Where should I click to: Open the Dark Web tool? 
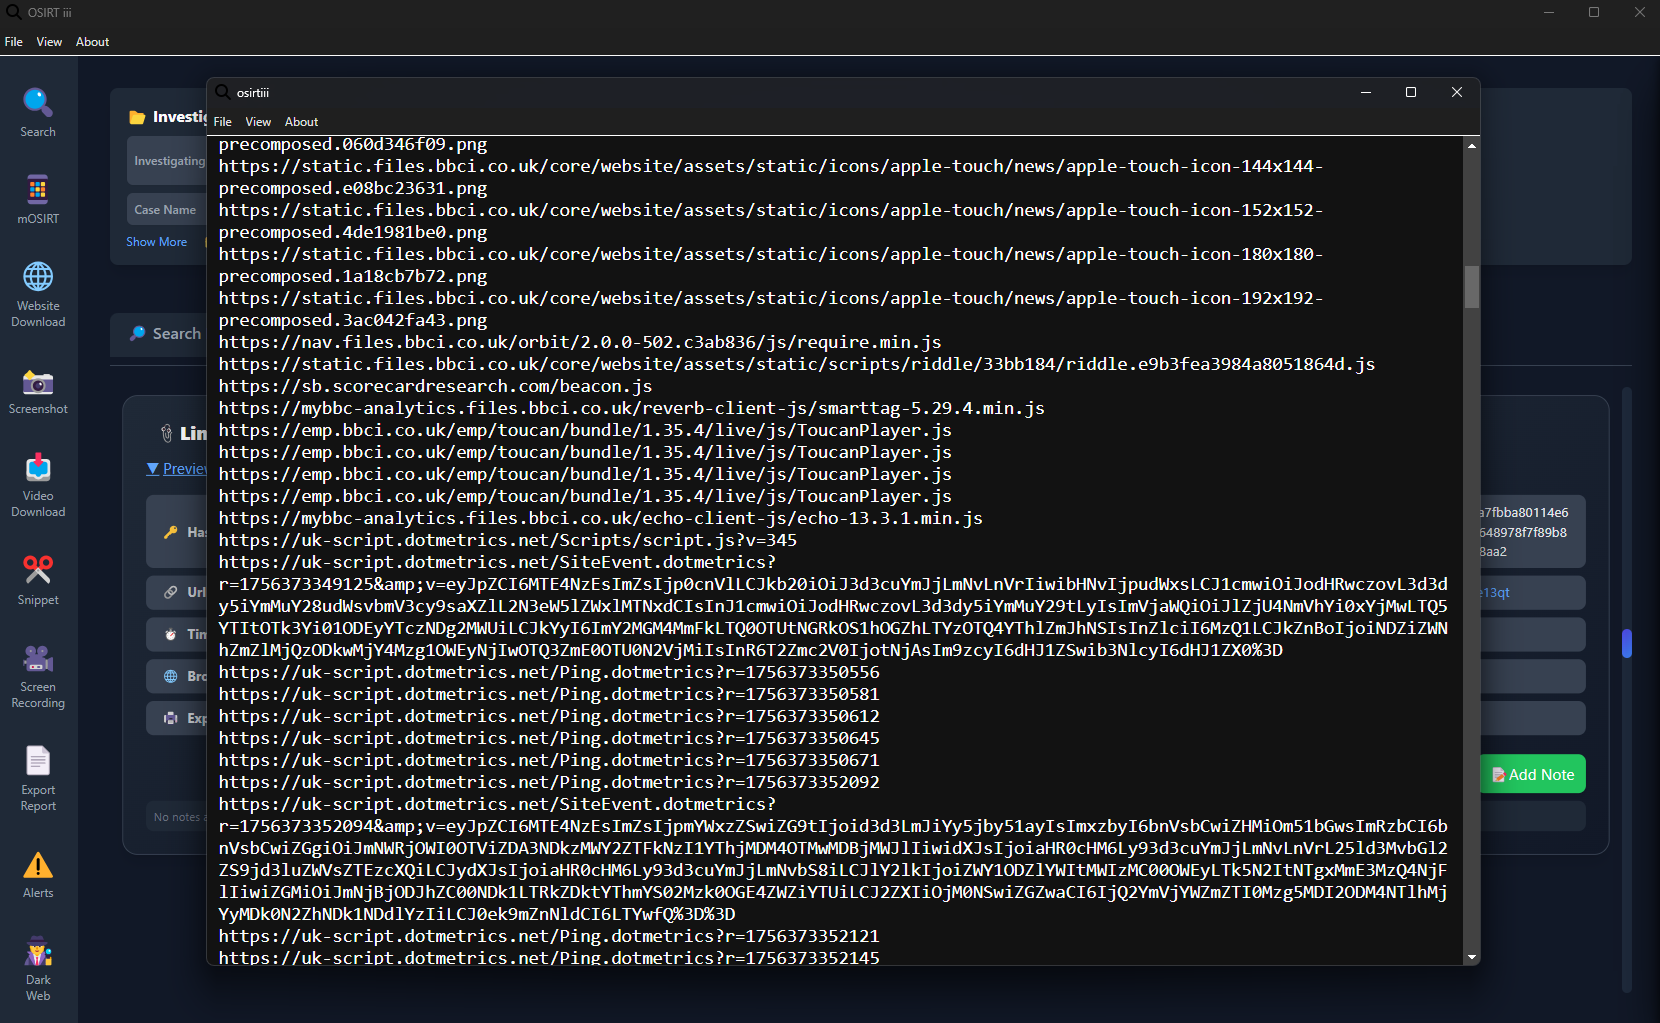tap(37, 965)
